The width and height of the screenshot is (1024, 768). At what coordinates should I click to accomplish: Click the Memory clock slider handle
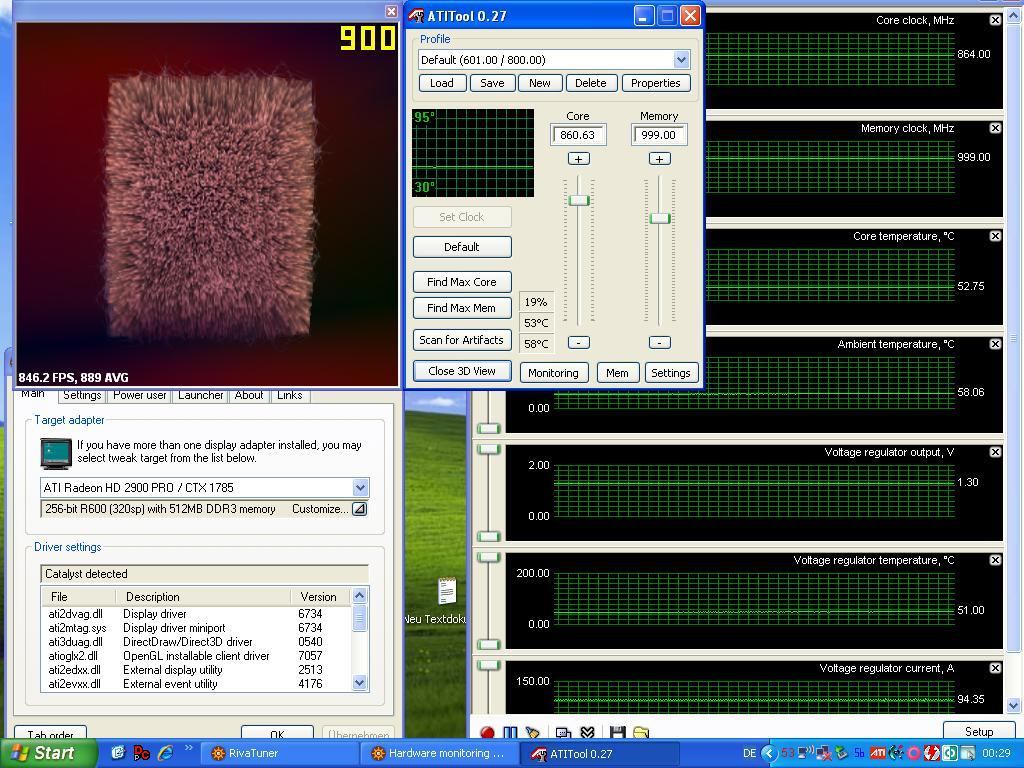click(660, 218)
